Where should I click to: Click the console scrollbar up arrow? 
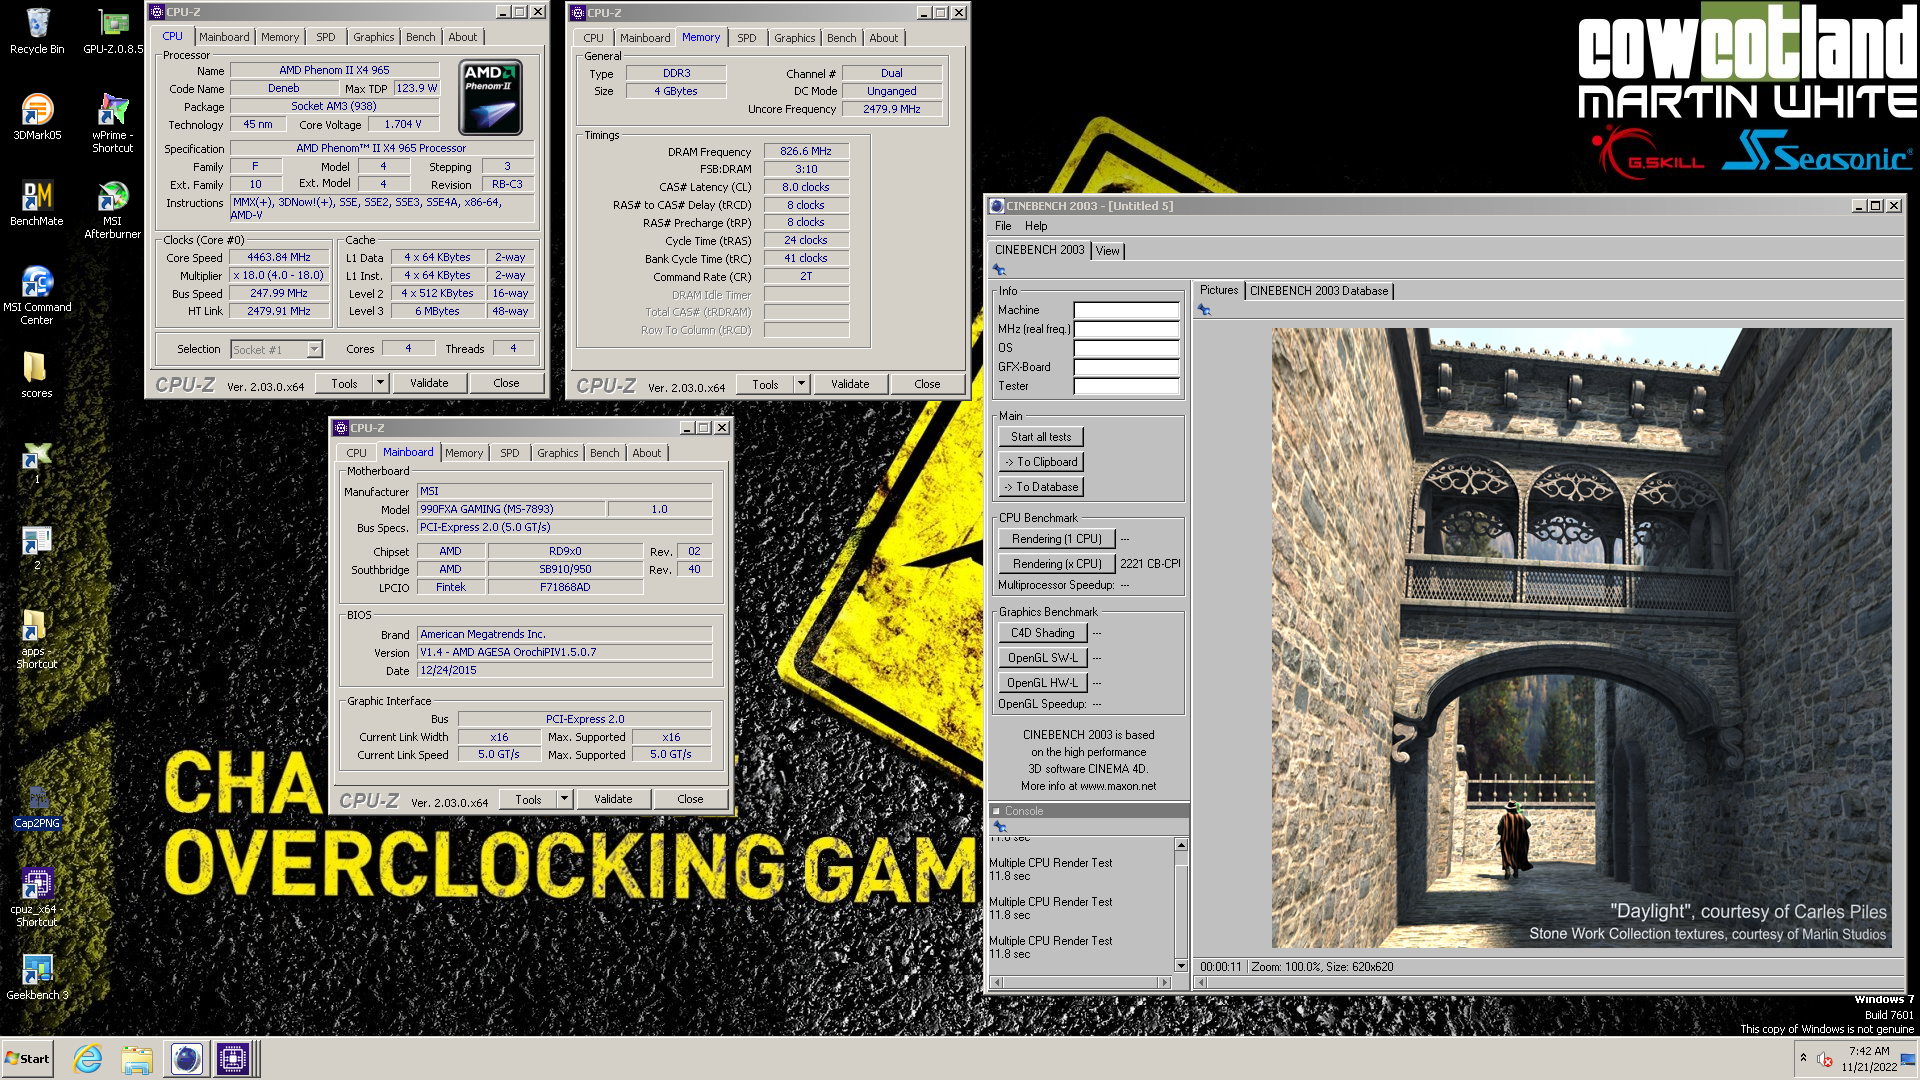(1181, 845)
